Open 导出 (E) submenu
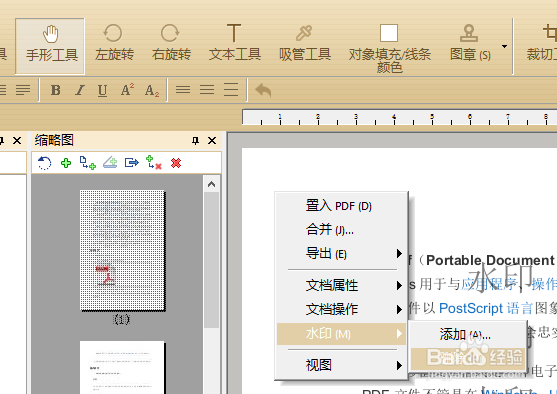 tap(341, 254)
